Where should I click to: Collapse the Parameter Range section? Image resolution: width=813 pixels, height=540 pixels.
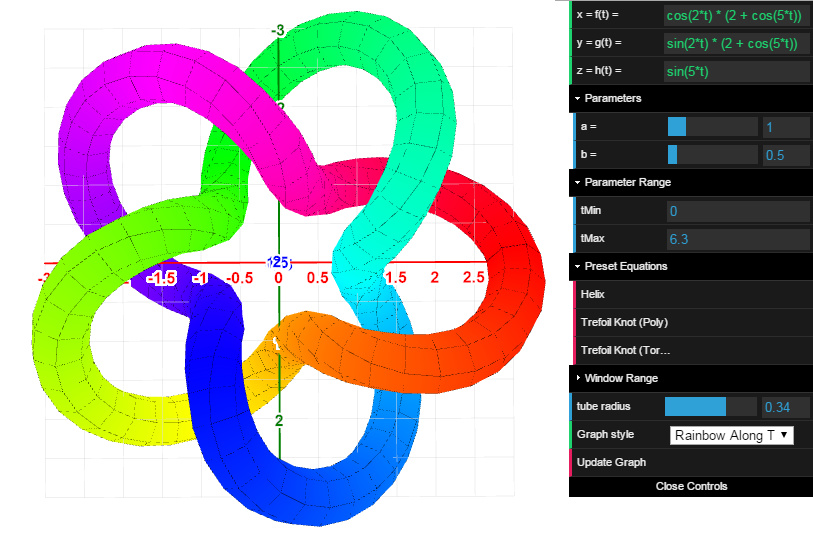pos(627,183)
